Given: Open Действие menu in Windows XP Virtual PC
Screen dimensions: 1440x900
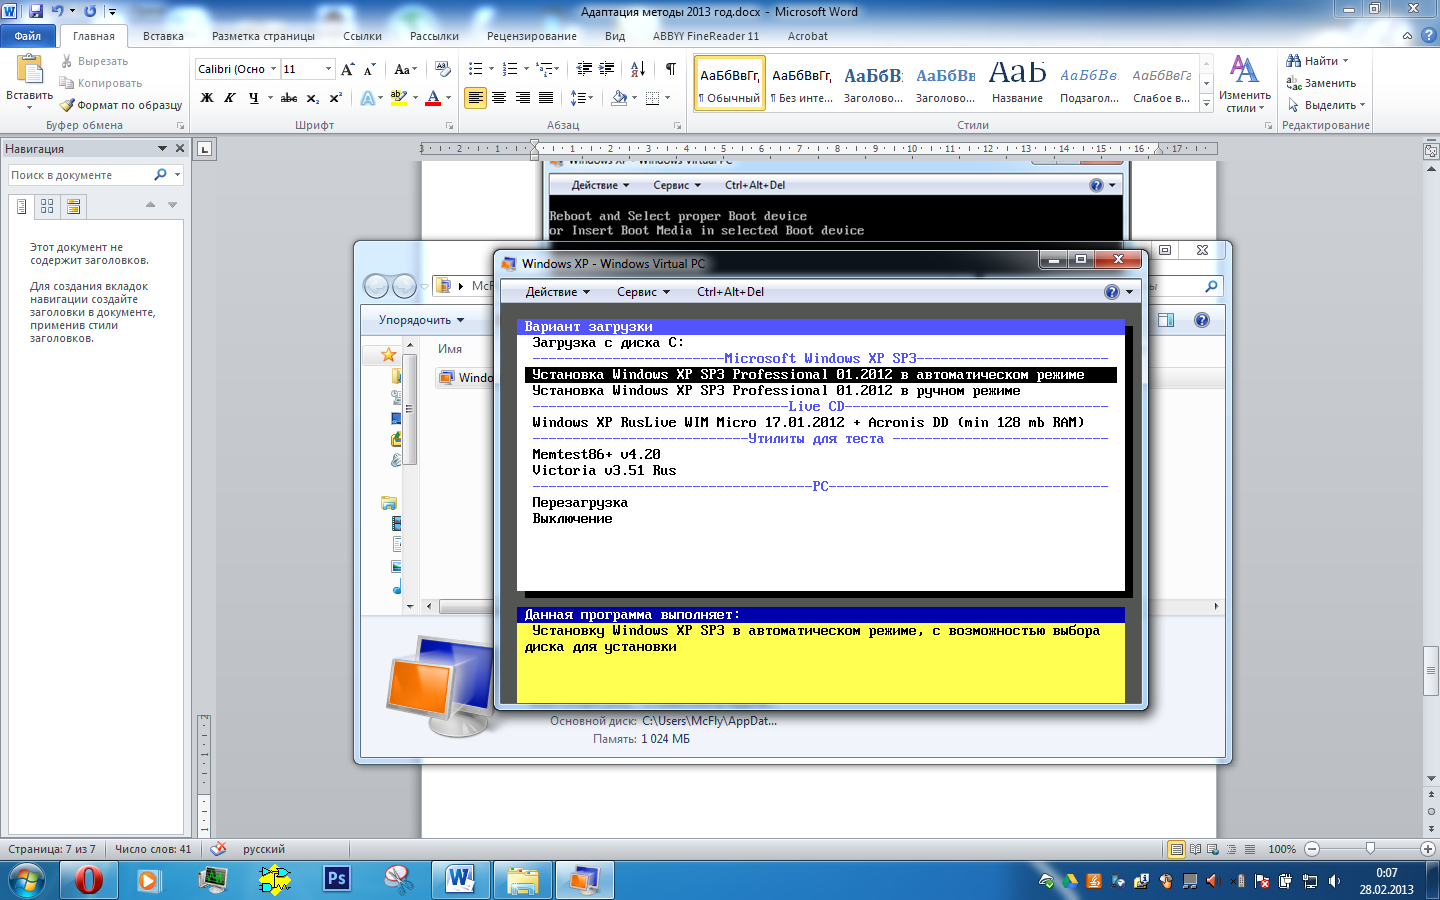Looking at the screenshot, I should (558, 292).
